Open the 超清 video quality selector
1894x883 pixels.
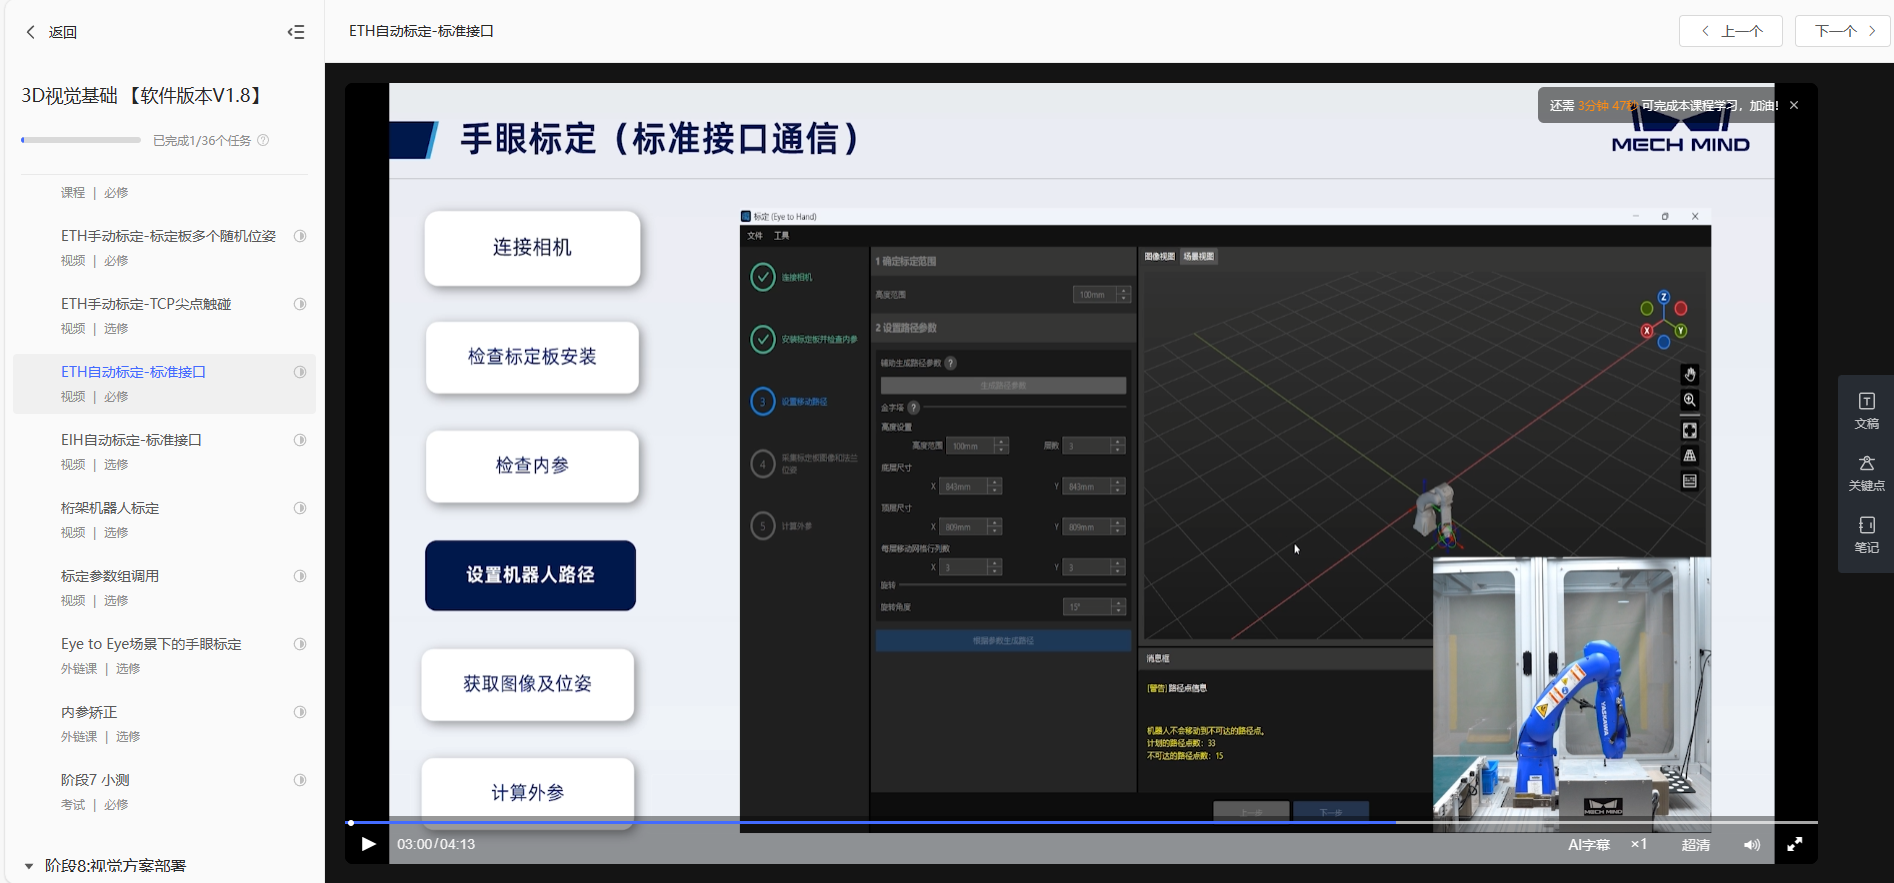point(1695,845)
